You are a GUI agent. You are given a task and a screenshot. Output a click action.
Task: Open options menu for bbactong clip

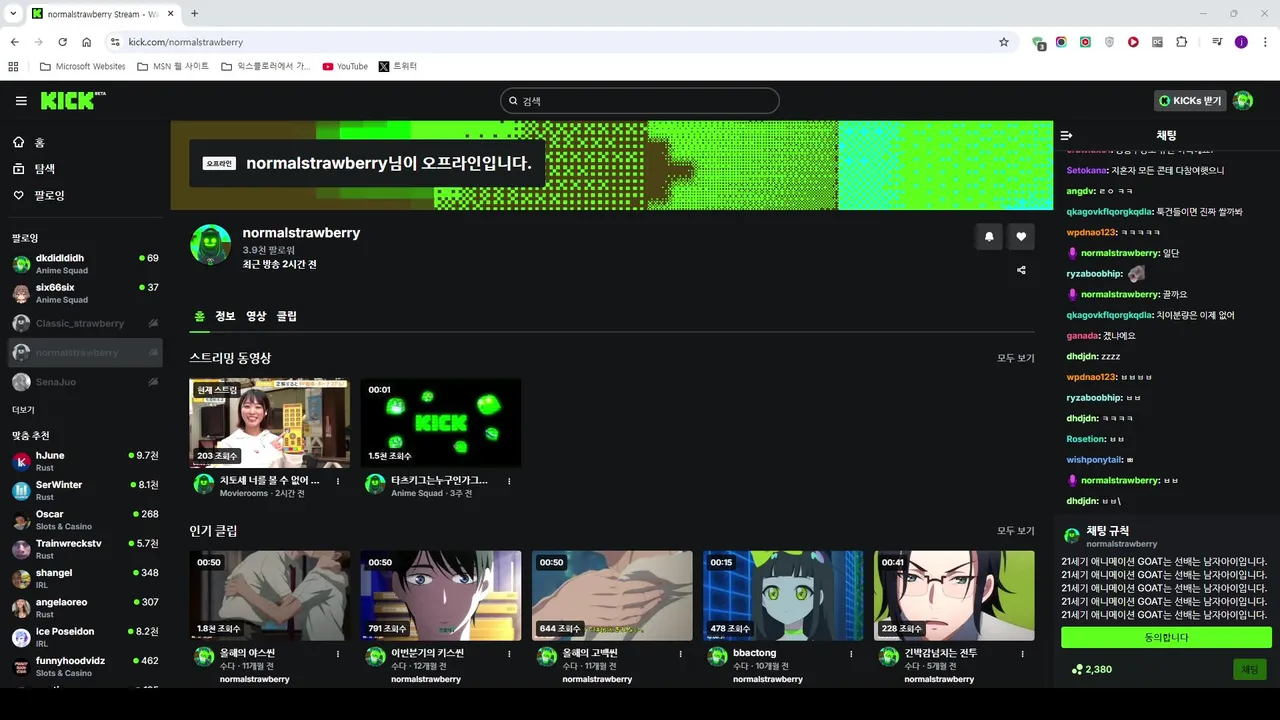coord(851,654)
